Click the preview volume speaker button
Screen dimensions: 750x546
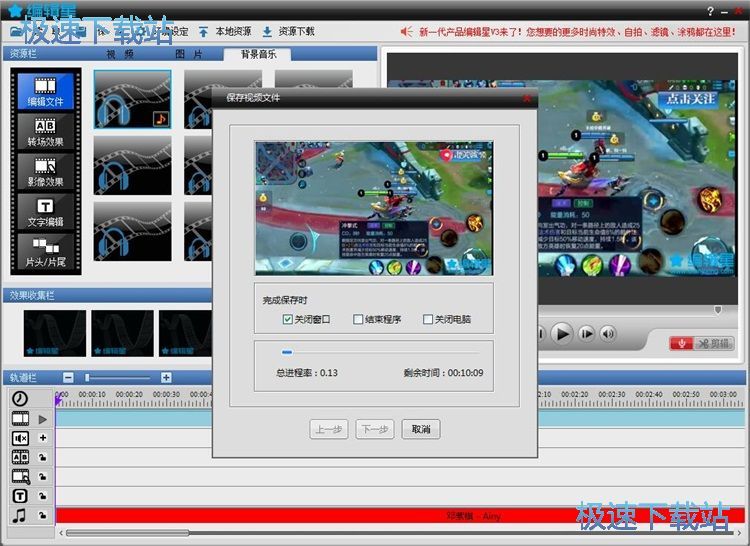(x=608, y=333)
